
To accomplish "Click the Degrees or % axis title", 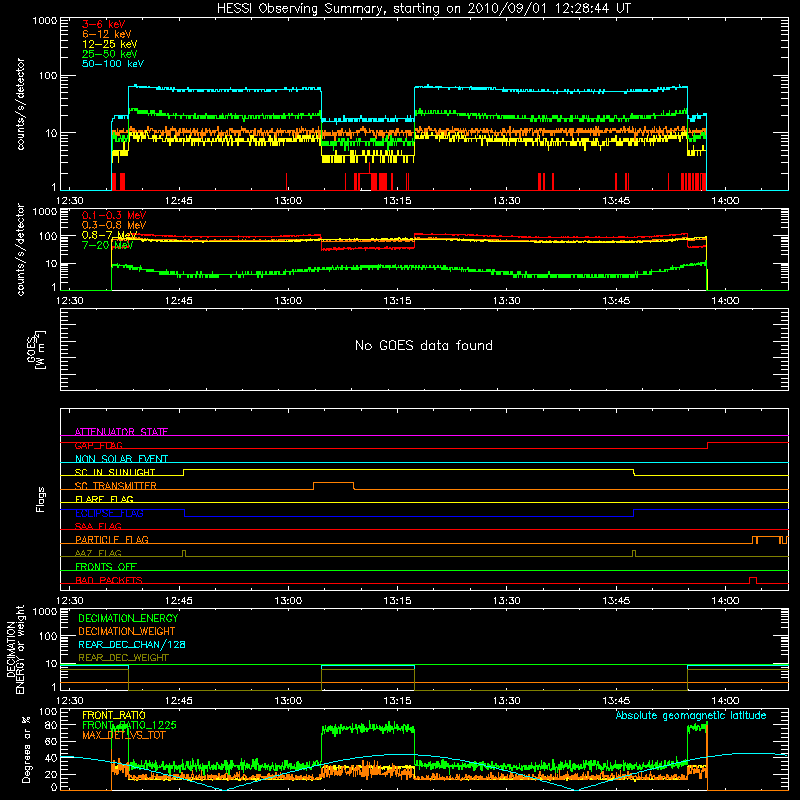I will tap(26, 749).
